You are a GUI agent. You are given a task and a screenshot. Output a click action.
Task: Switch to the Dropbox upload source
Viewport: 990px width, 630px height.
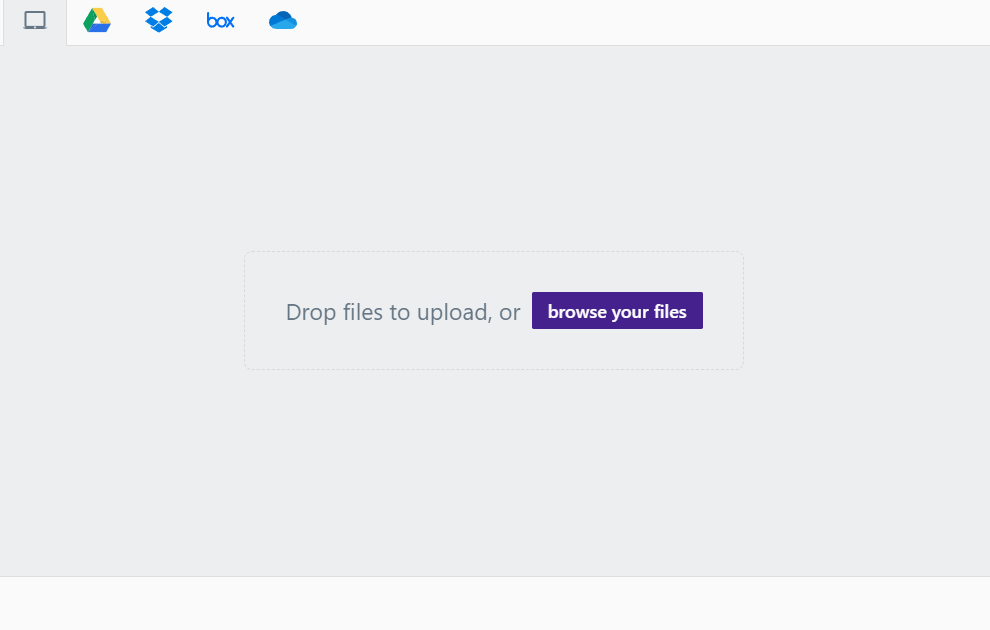click(158, 21)
